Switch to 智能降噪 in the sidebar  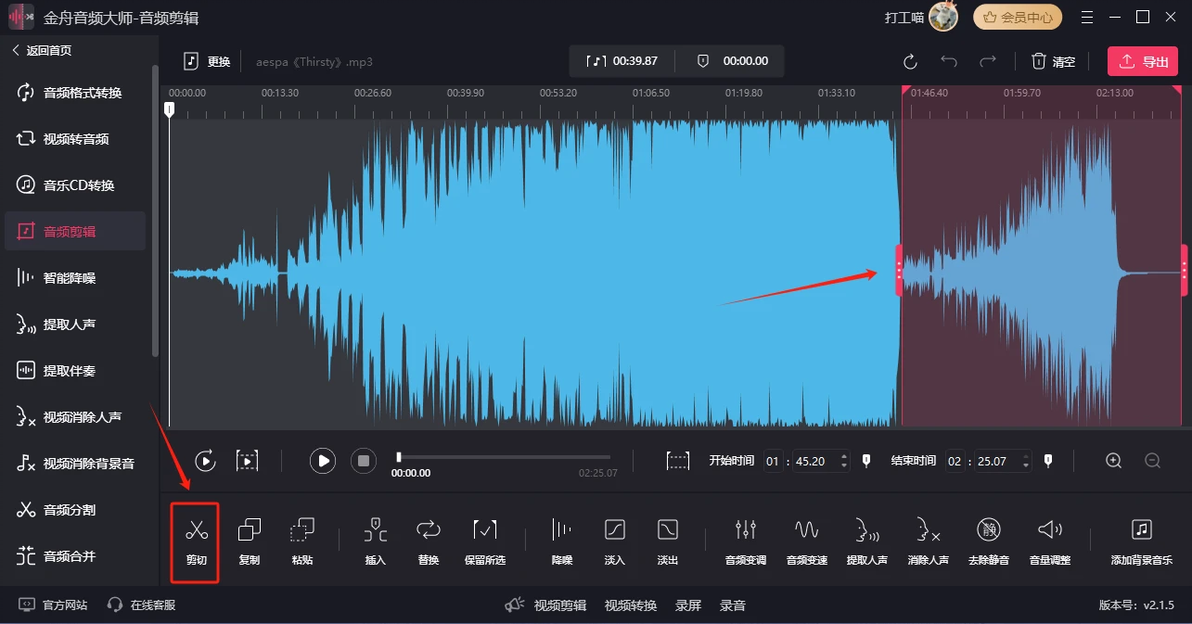[x=69, y=278]
